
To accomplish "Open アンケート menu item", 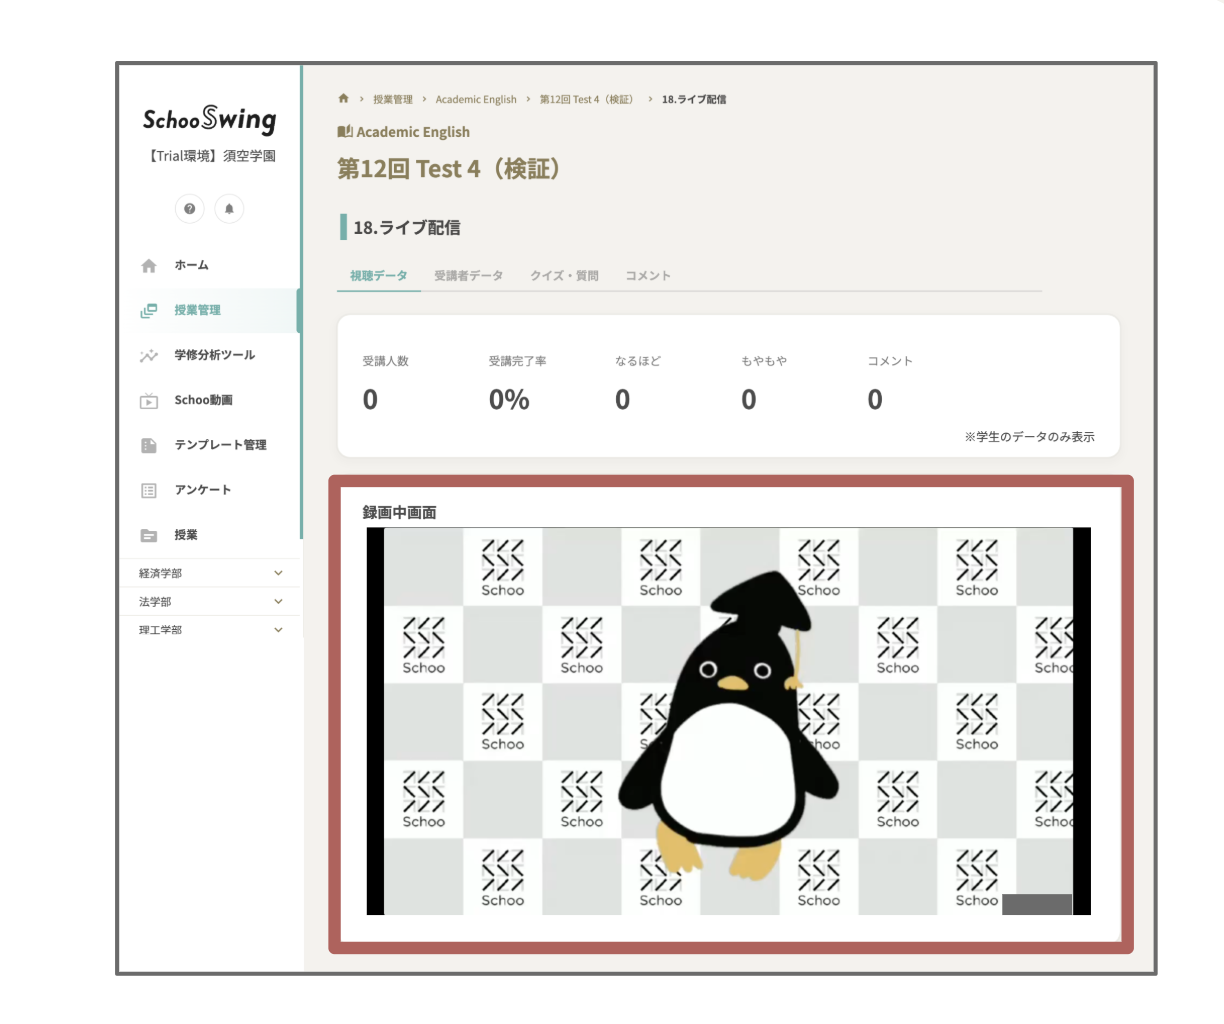I will pyautogui.click(x=202, y=490).
